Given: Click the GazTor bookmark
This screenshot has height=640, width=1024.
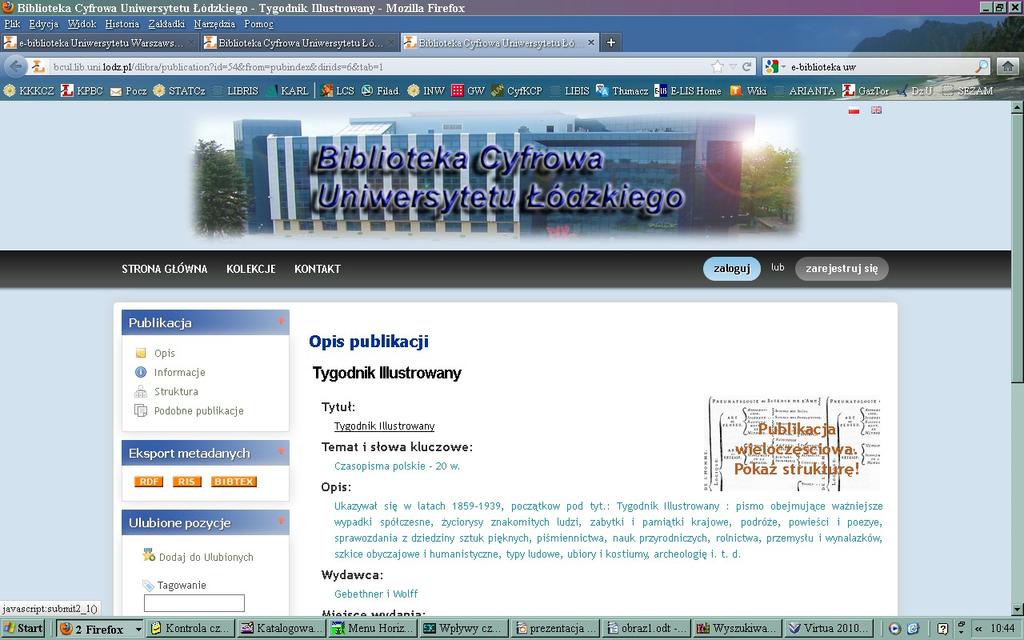Looking at the screenshot, I should click(866, 91).
